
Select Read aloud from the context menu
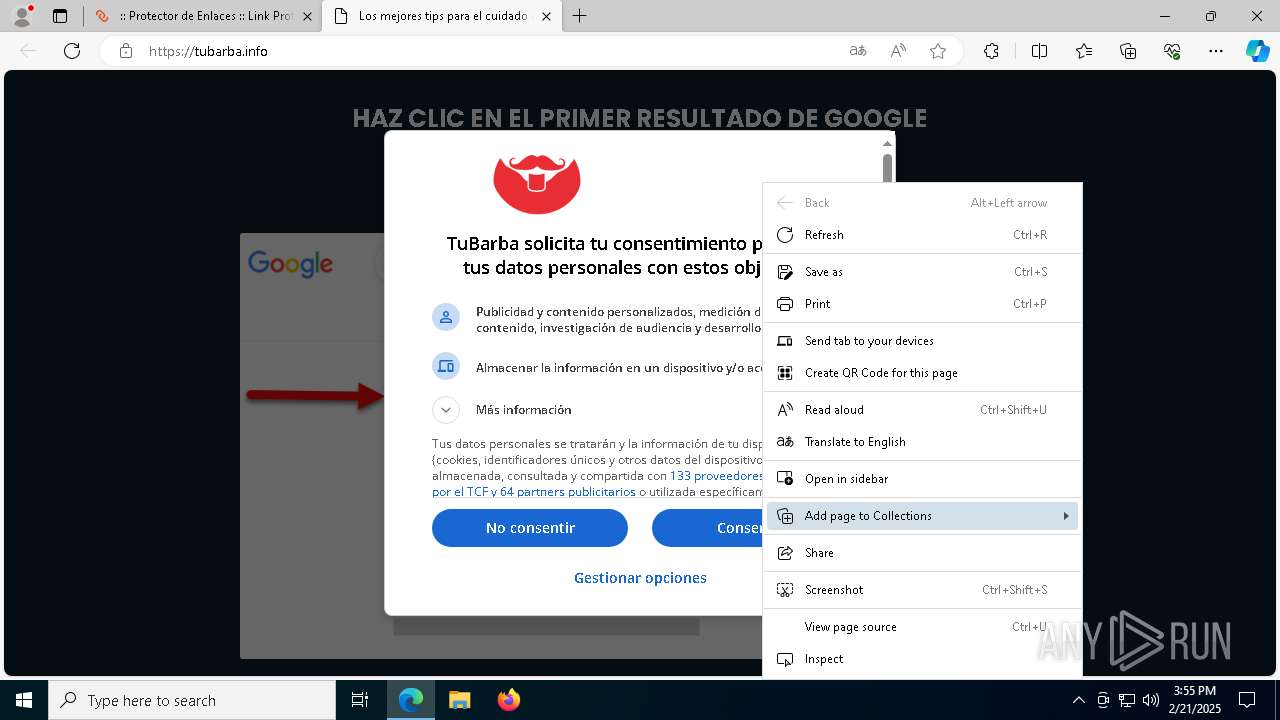click(x=922, y=410)
